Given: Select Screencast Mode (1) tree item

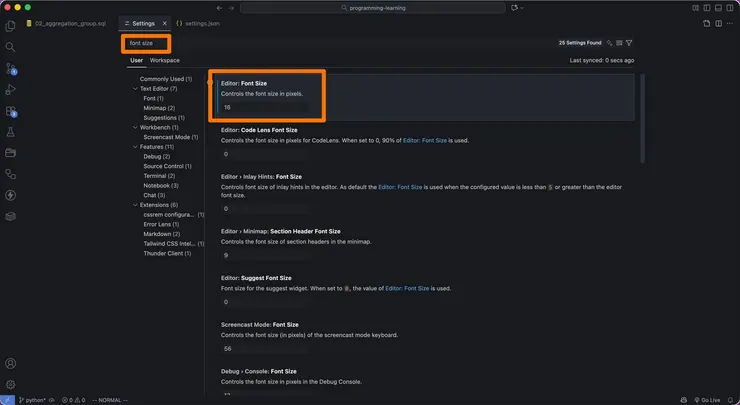Looking at the screenshot, I should pyautogui.click(x=170, y=137).
